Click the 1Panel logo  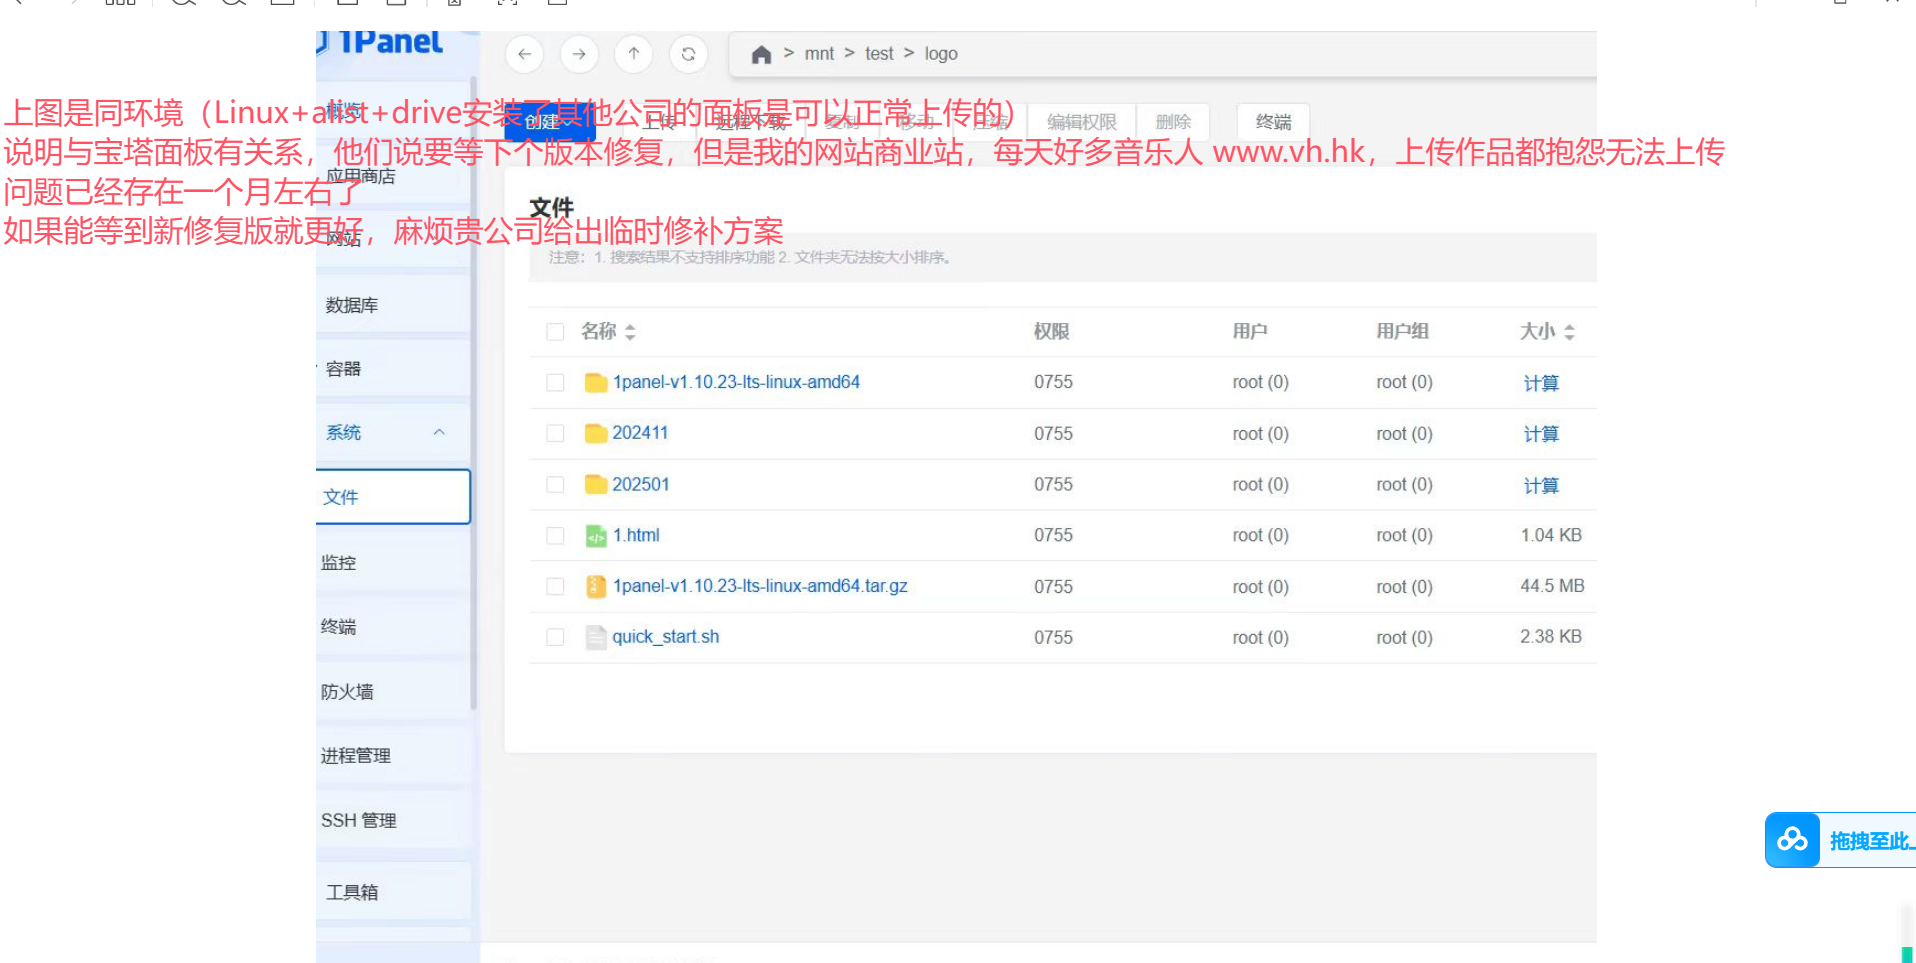tap(382, 42)
